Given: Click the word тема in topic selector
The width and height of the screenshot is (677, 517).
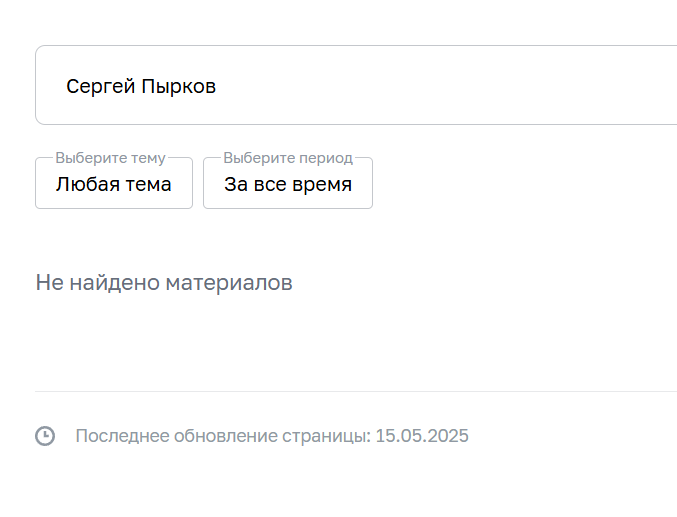Looking at the screenshot, I should point(147,184).
